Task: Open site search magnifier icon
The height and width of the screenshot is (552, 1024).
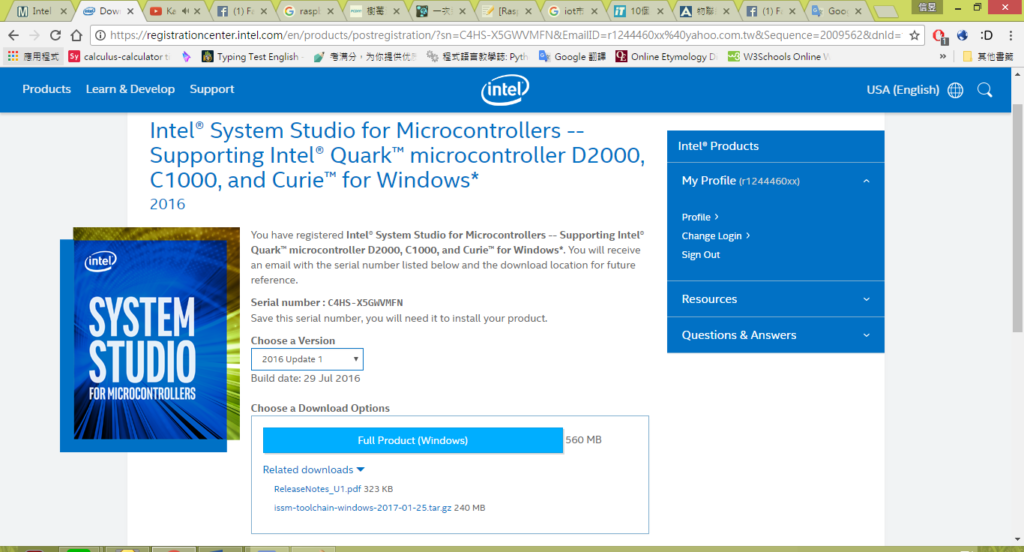Action: pos(985,90)
